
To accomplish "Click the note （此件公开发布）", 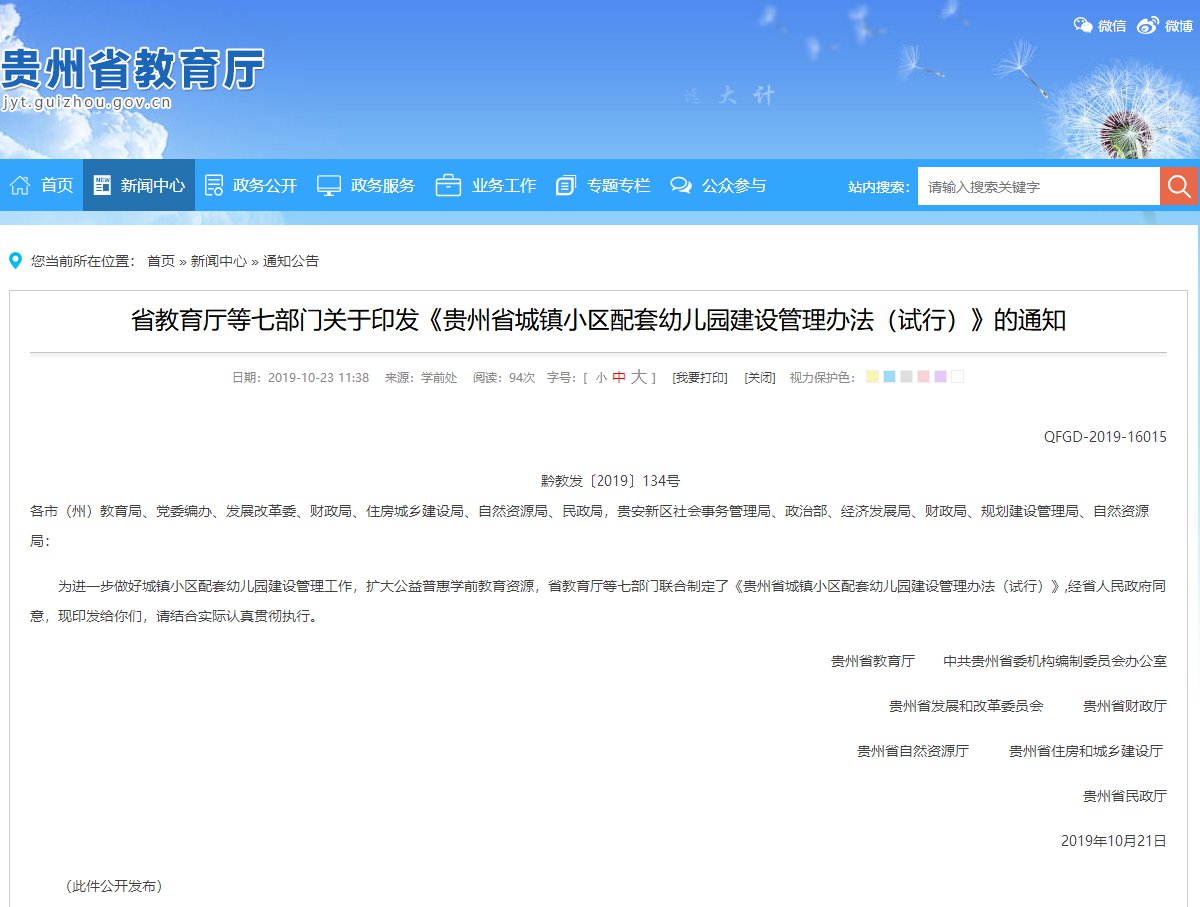I will [114, 886].
